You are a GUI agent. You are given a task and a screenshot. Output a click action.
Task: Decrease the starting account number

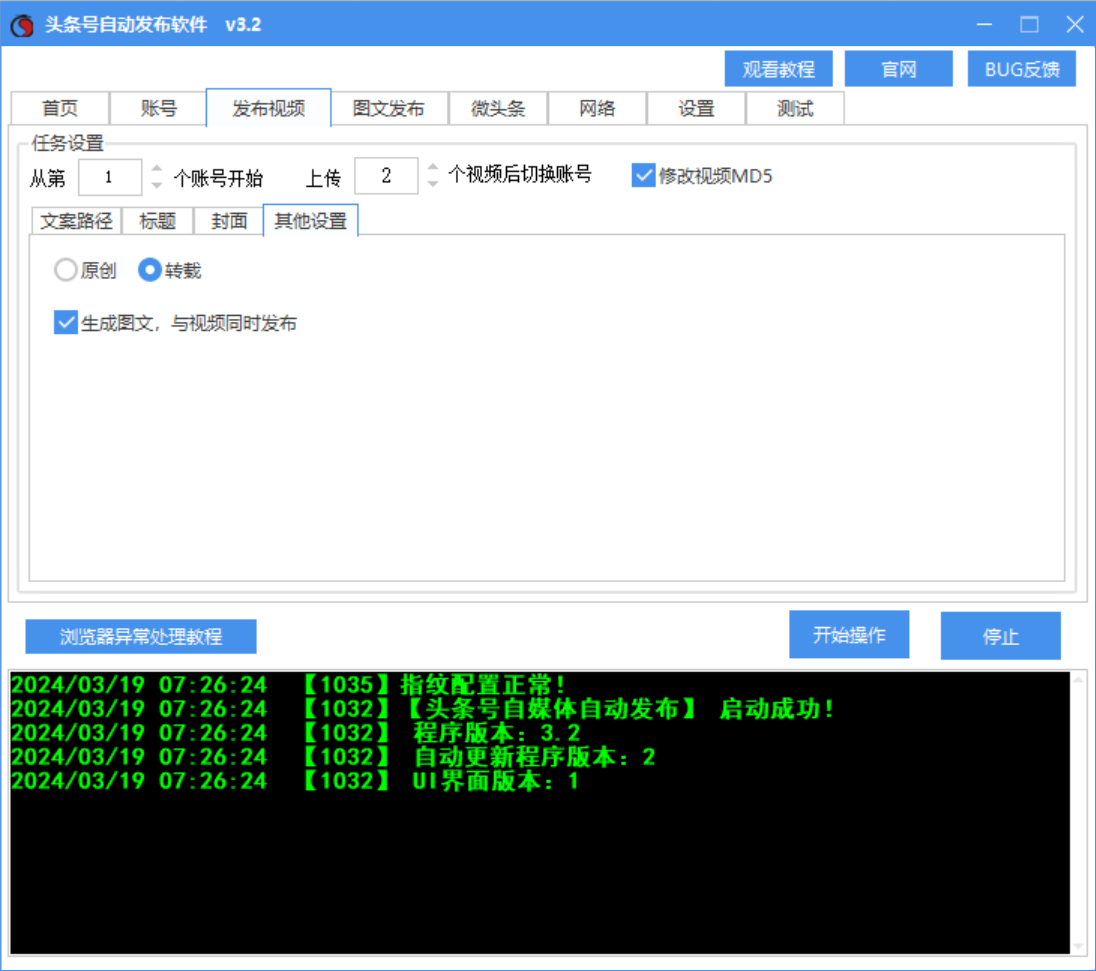coord(157,185)
